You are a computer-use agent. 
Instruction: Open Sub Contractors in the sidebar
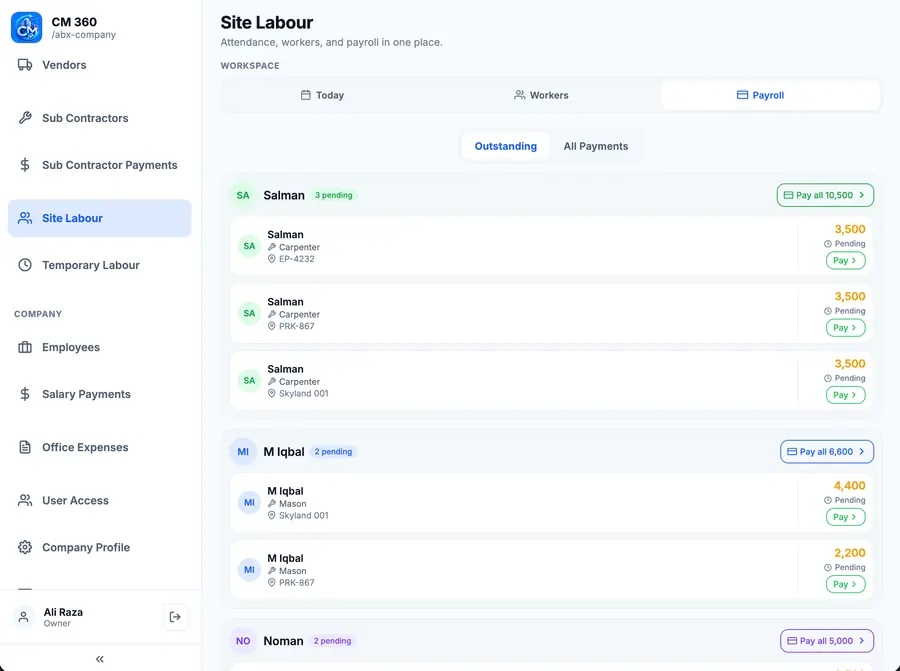point(99,118)
